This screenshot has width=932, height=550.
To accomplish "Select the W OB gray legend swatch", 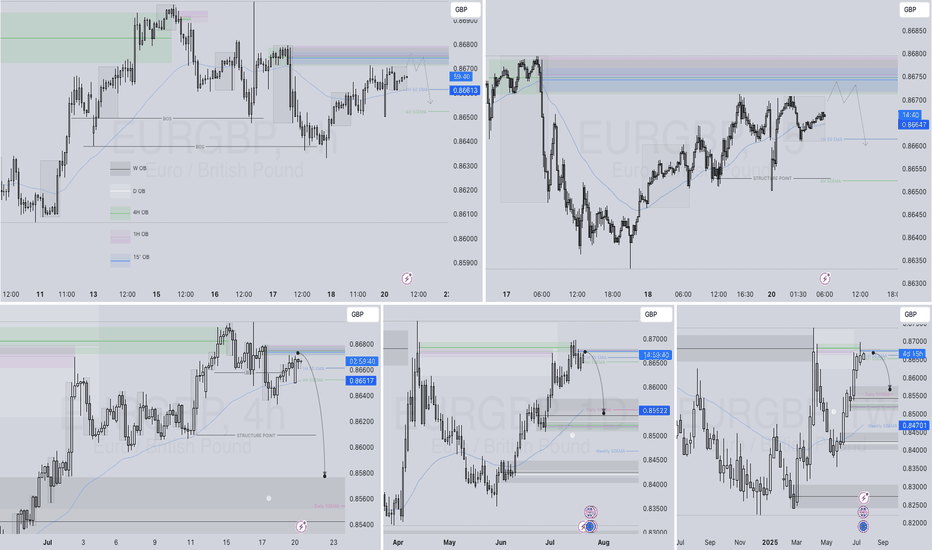I will (120, 169).
